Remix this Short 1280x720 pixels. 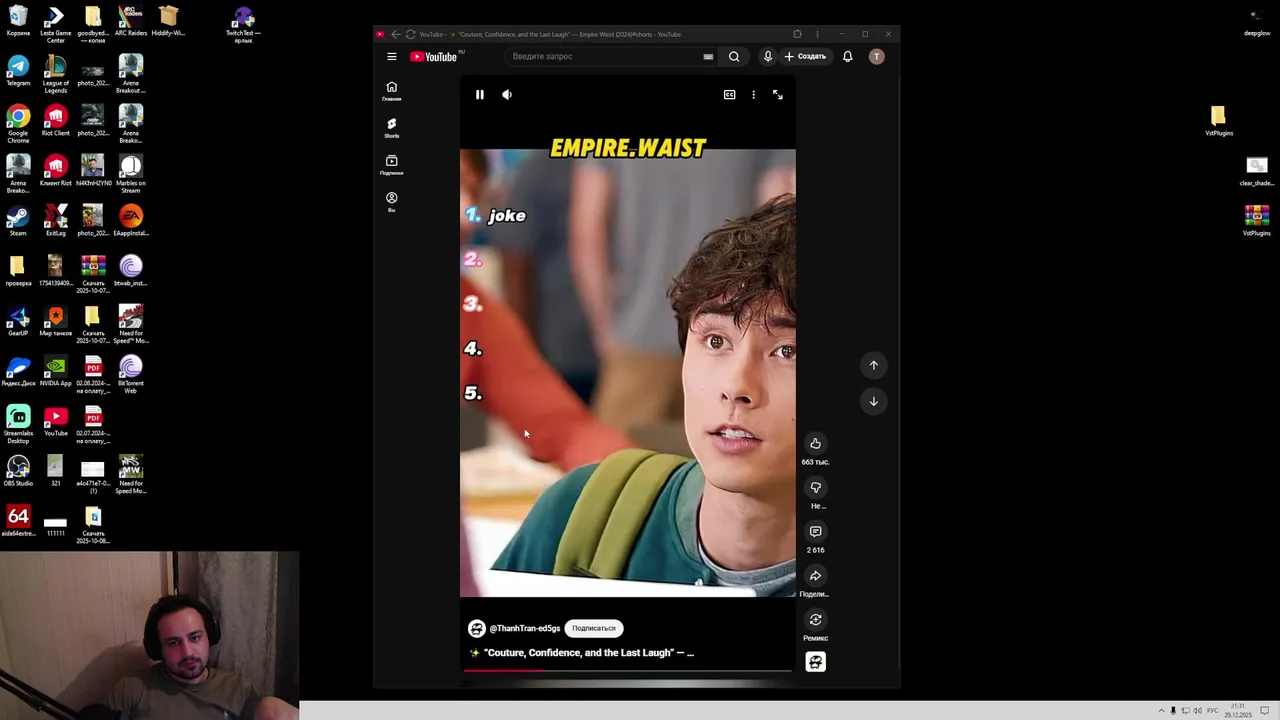tap(816, 620)
